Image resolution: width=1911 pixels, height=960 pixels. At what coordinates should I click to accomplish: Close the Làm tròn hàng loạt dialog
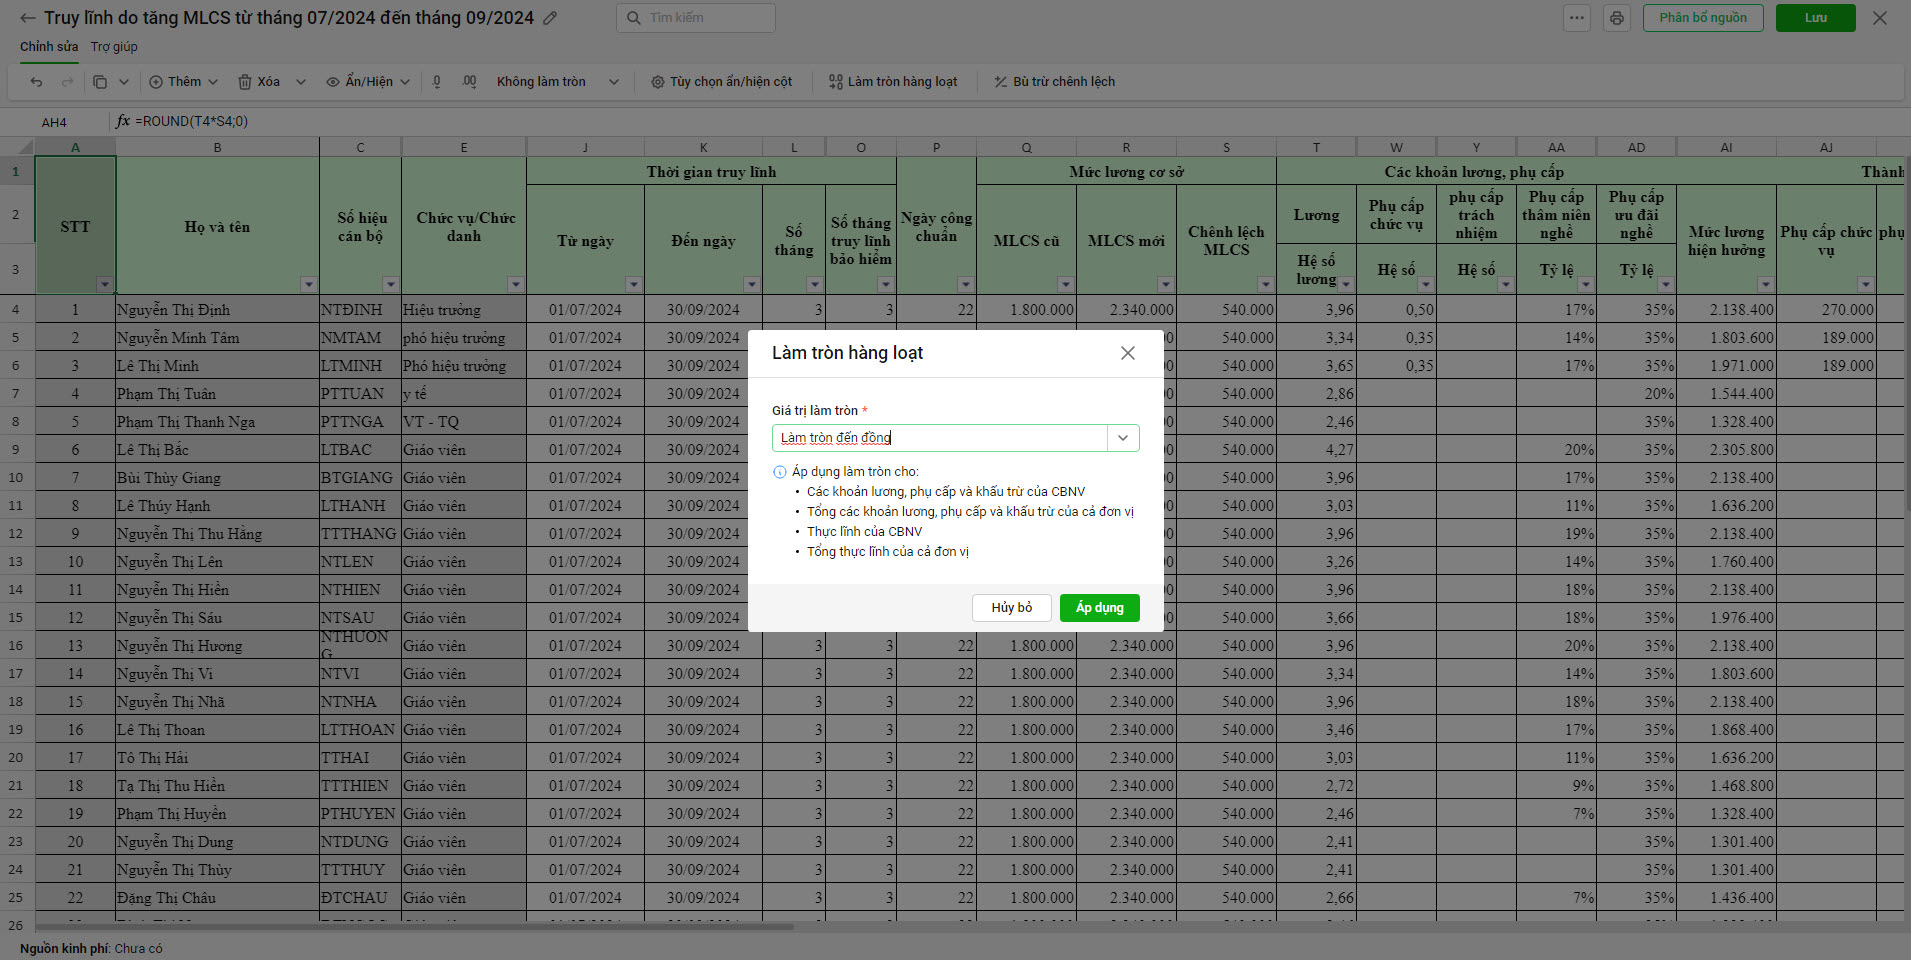tap(1128, 353)
